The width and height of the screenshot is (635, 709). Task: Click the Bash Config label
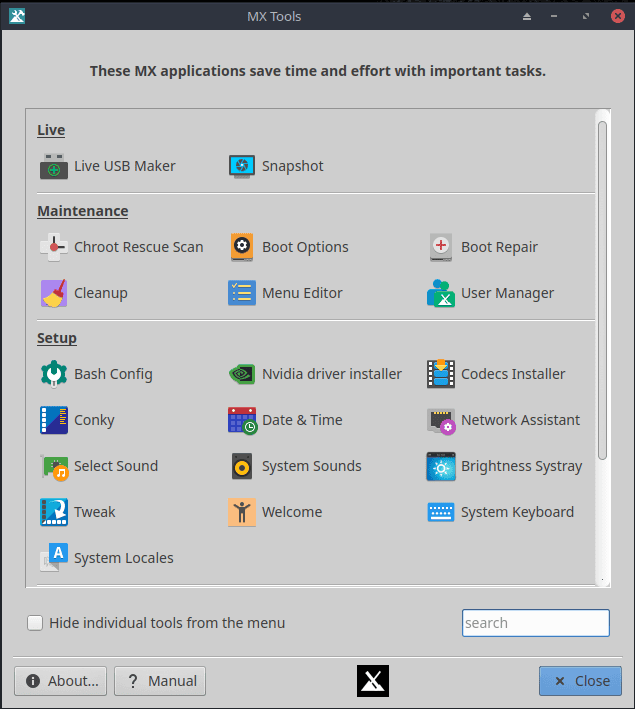pos(113,374)
